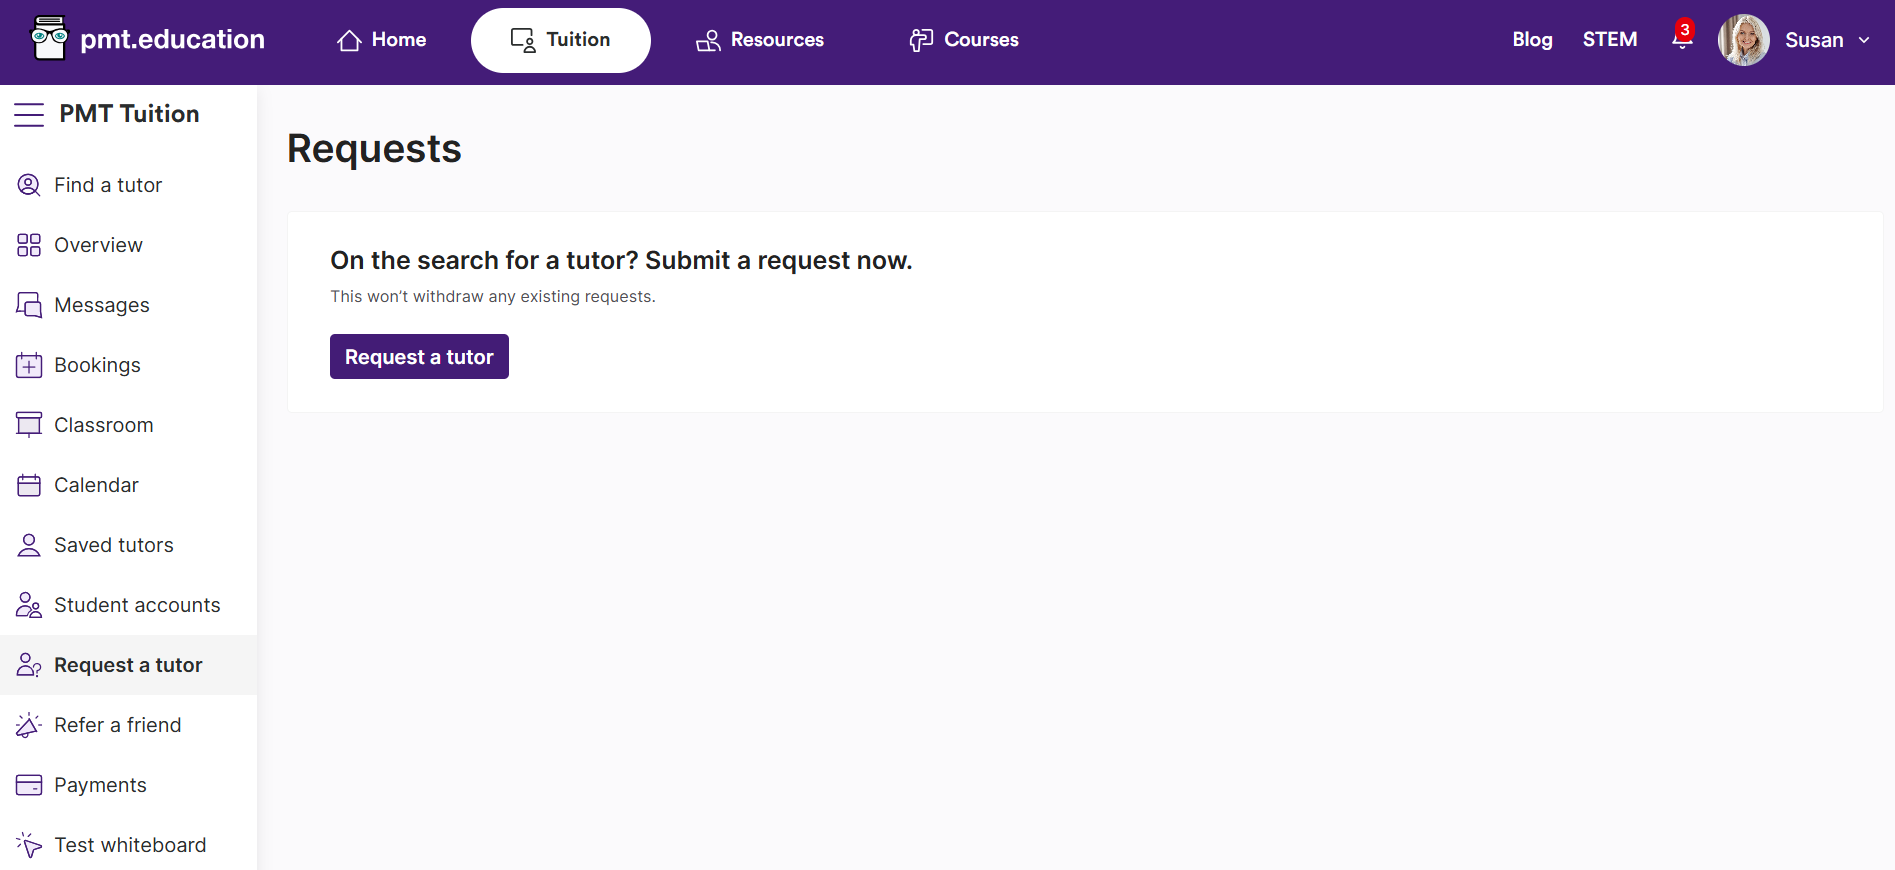
Task: Click the Test whiteboard cursor icon
Action: point(29,845)
